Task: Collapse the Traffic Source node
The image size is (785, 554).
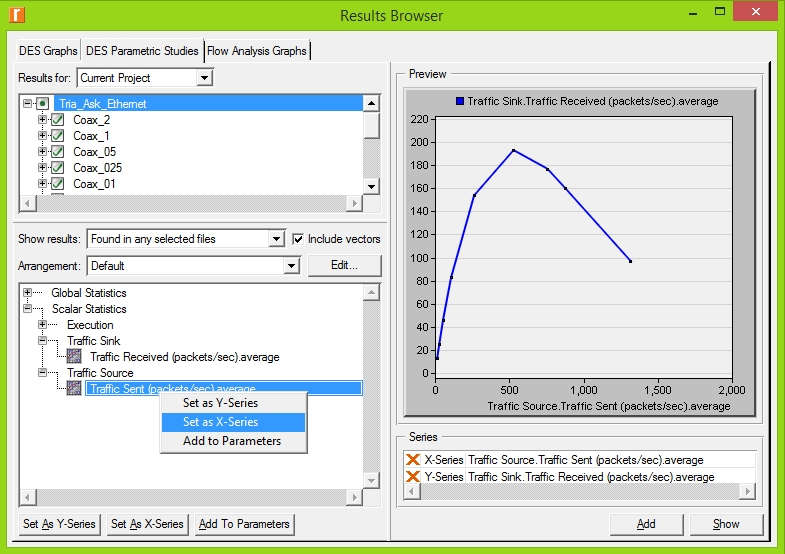Action: pyautogui.click(x=42, y=372)
